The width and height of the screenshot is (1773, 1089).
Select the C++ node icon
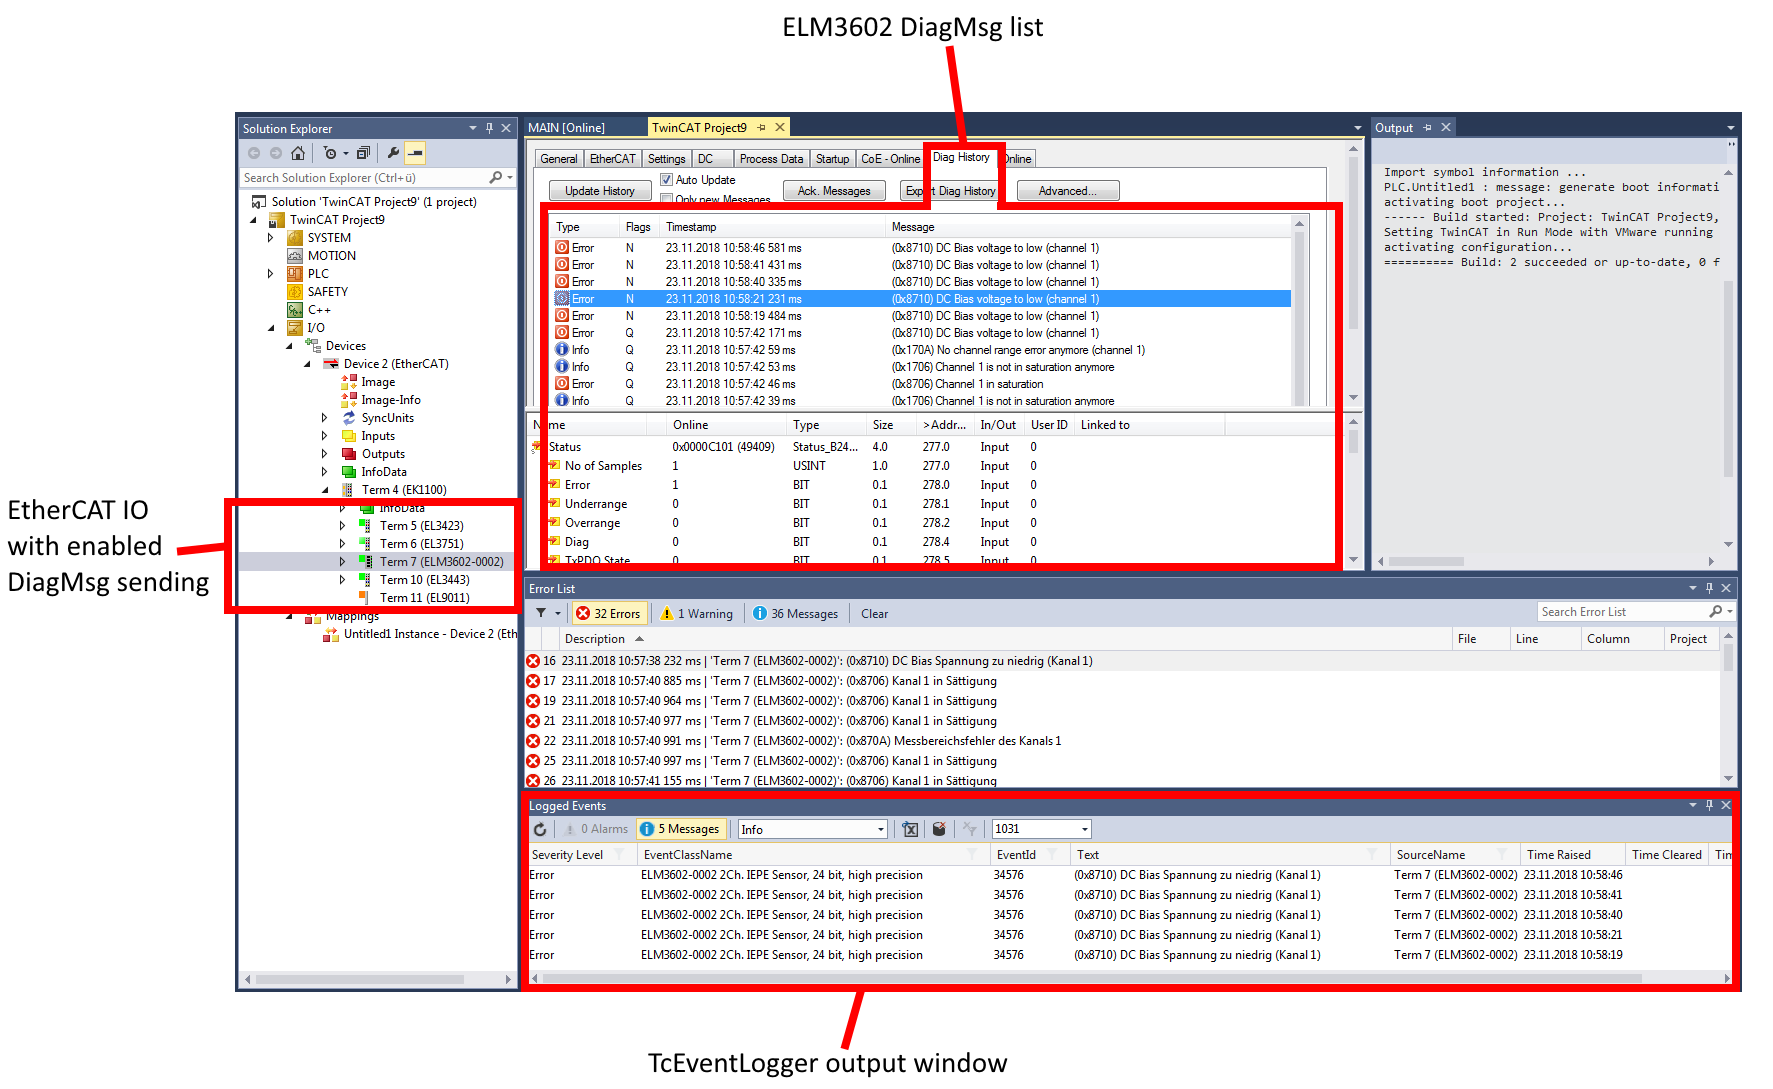[x=295, y=310]
